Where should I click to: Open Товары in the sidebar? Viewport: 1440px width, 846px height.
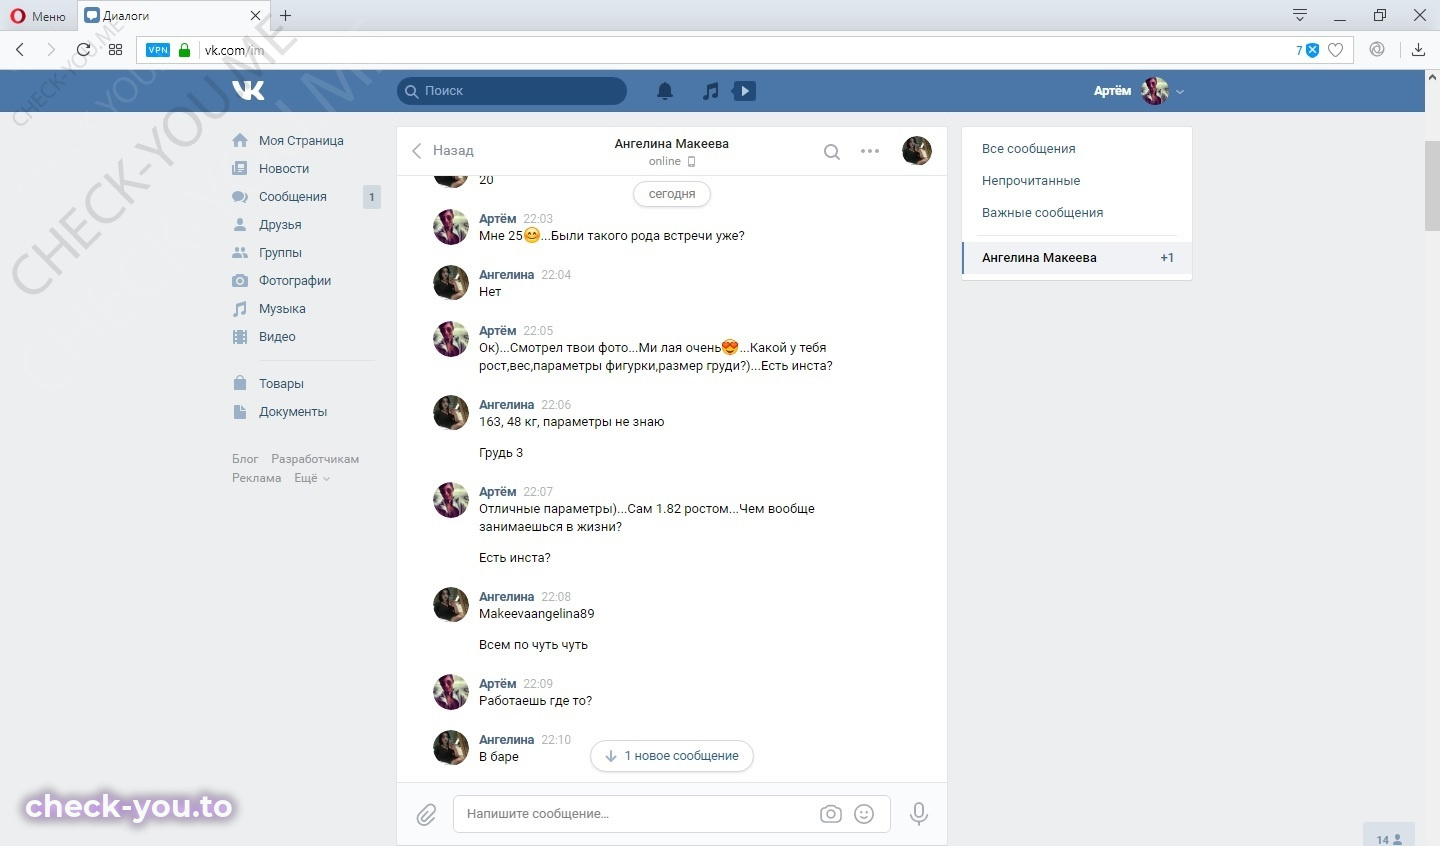[281, 384]
